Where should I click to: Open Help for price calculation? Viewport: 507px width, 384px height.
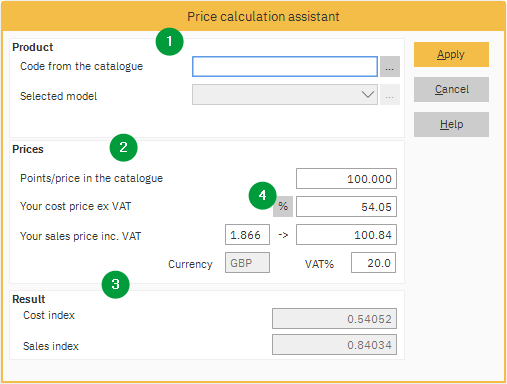451,124
